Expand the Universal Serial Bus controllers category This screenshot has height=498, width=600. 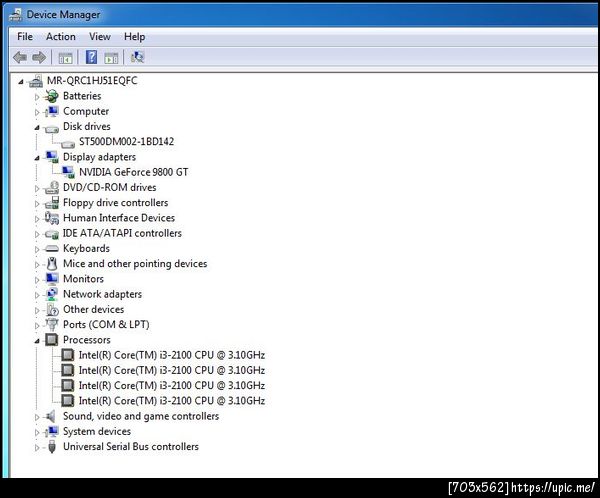tap(37, 447)
